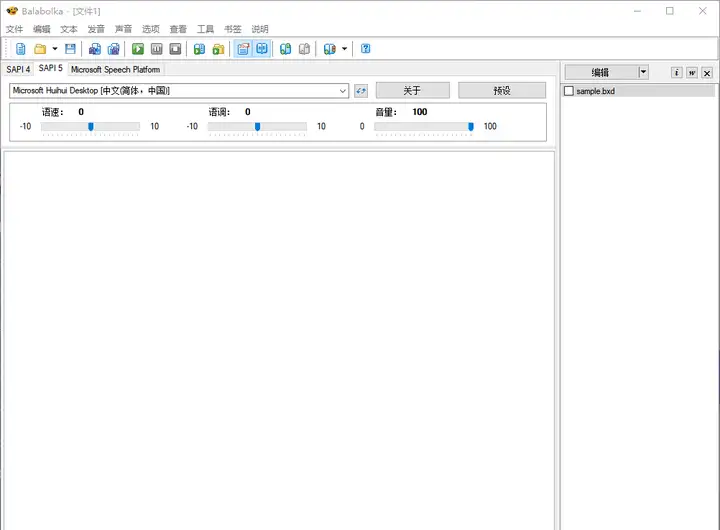The image size is (720, 530).
Task: Open the 说明 menu
Action: click(x=260, y=29)
